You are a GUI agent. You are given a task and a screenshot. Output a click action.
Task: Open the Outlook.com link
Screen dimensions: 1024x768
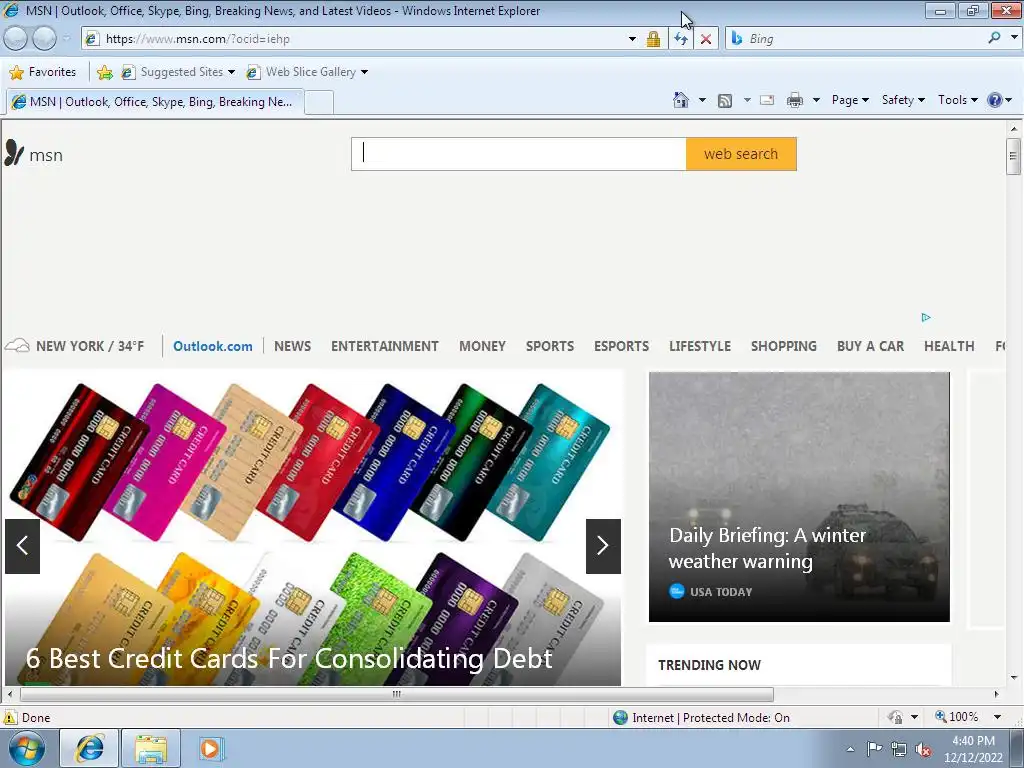tap(213, 346)
